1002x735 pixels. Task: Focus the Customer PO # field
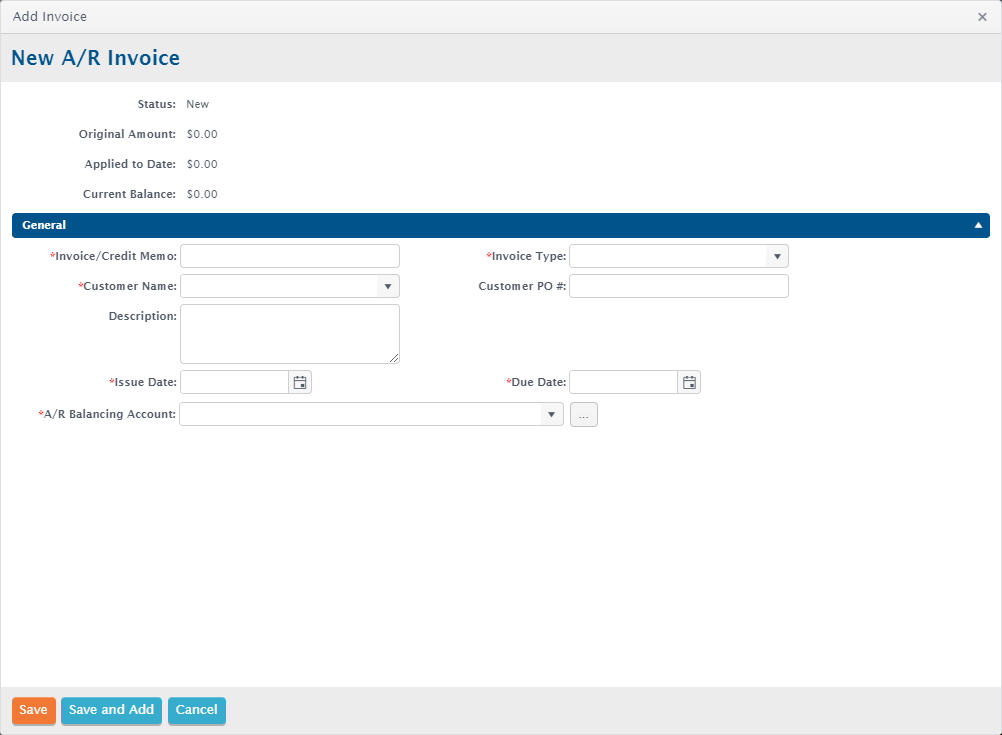point(679,286)
